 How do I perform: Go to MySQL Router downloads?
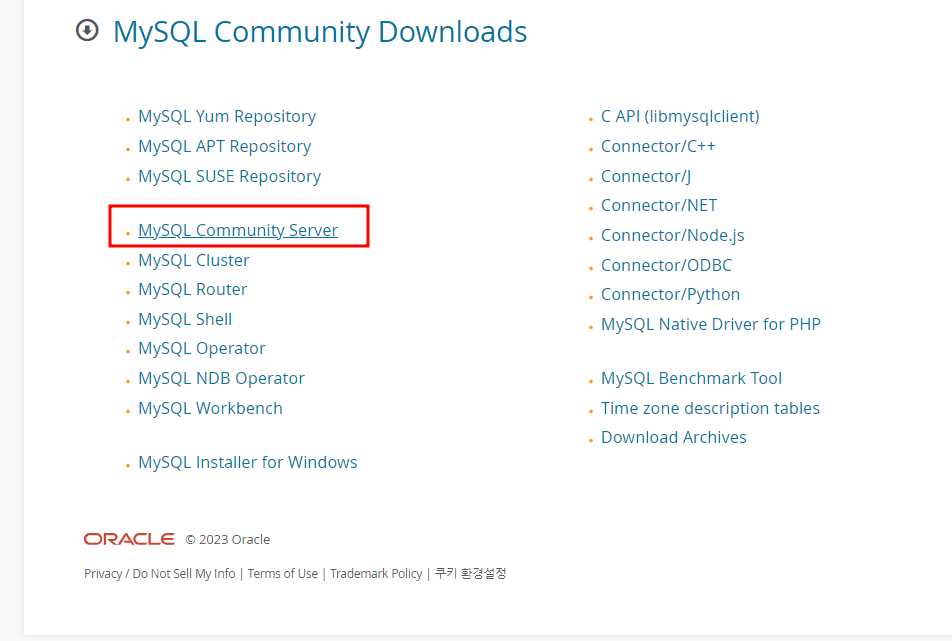click(x=192, y=289)
